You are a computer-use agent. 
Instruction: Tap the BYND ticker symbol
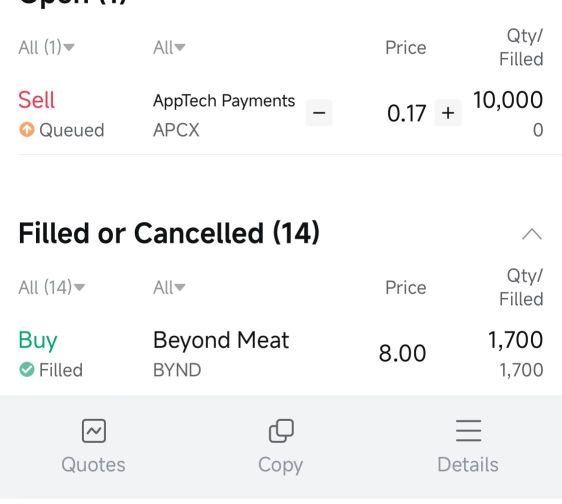177,370
